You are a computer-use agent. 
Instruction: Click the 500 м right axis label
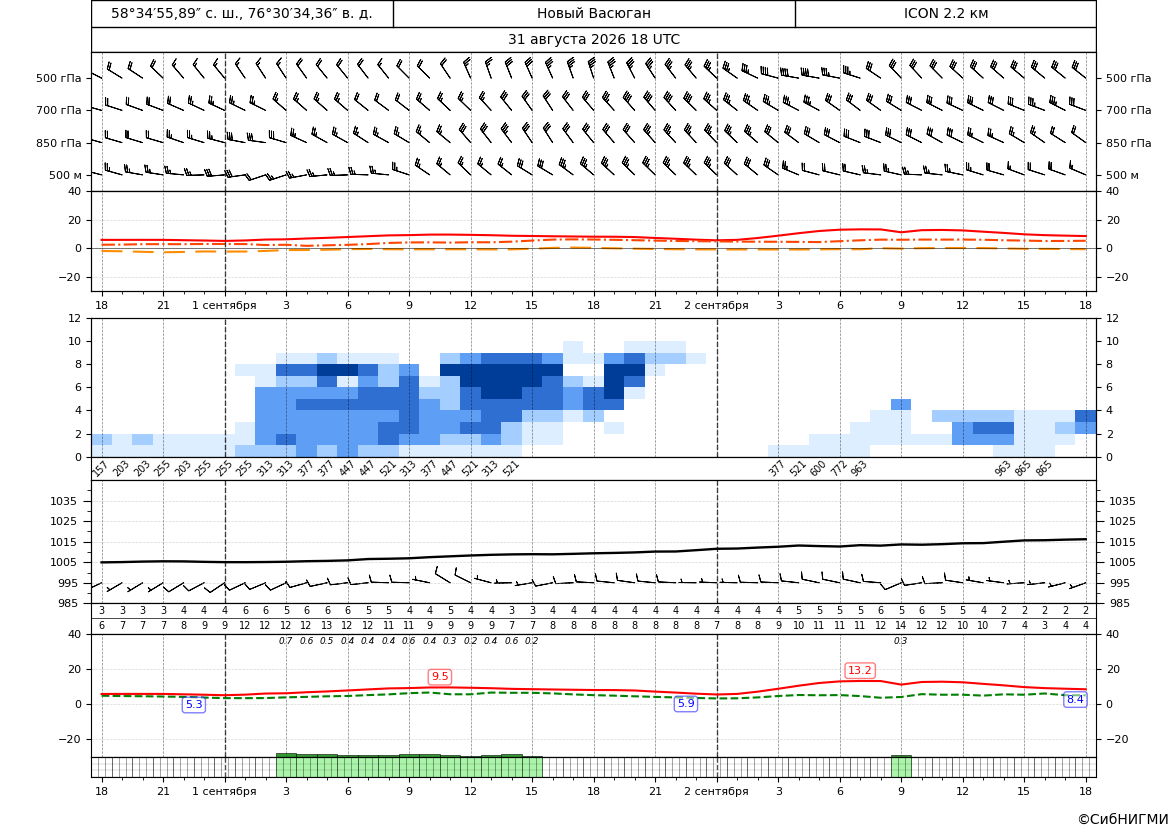1122,175
